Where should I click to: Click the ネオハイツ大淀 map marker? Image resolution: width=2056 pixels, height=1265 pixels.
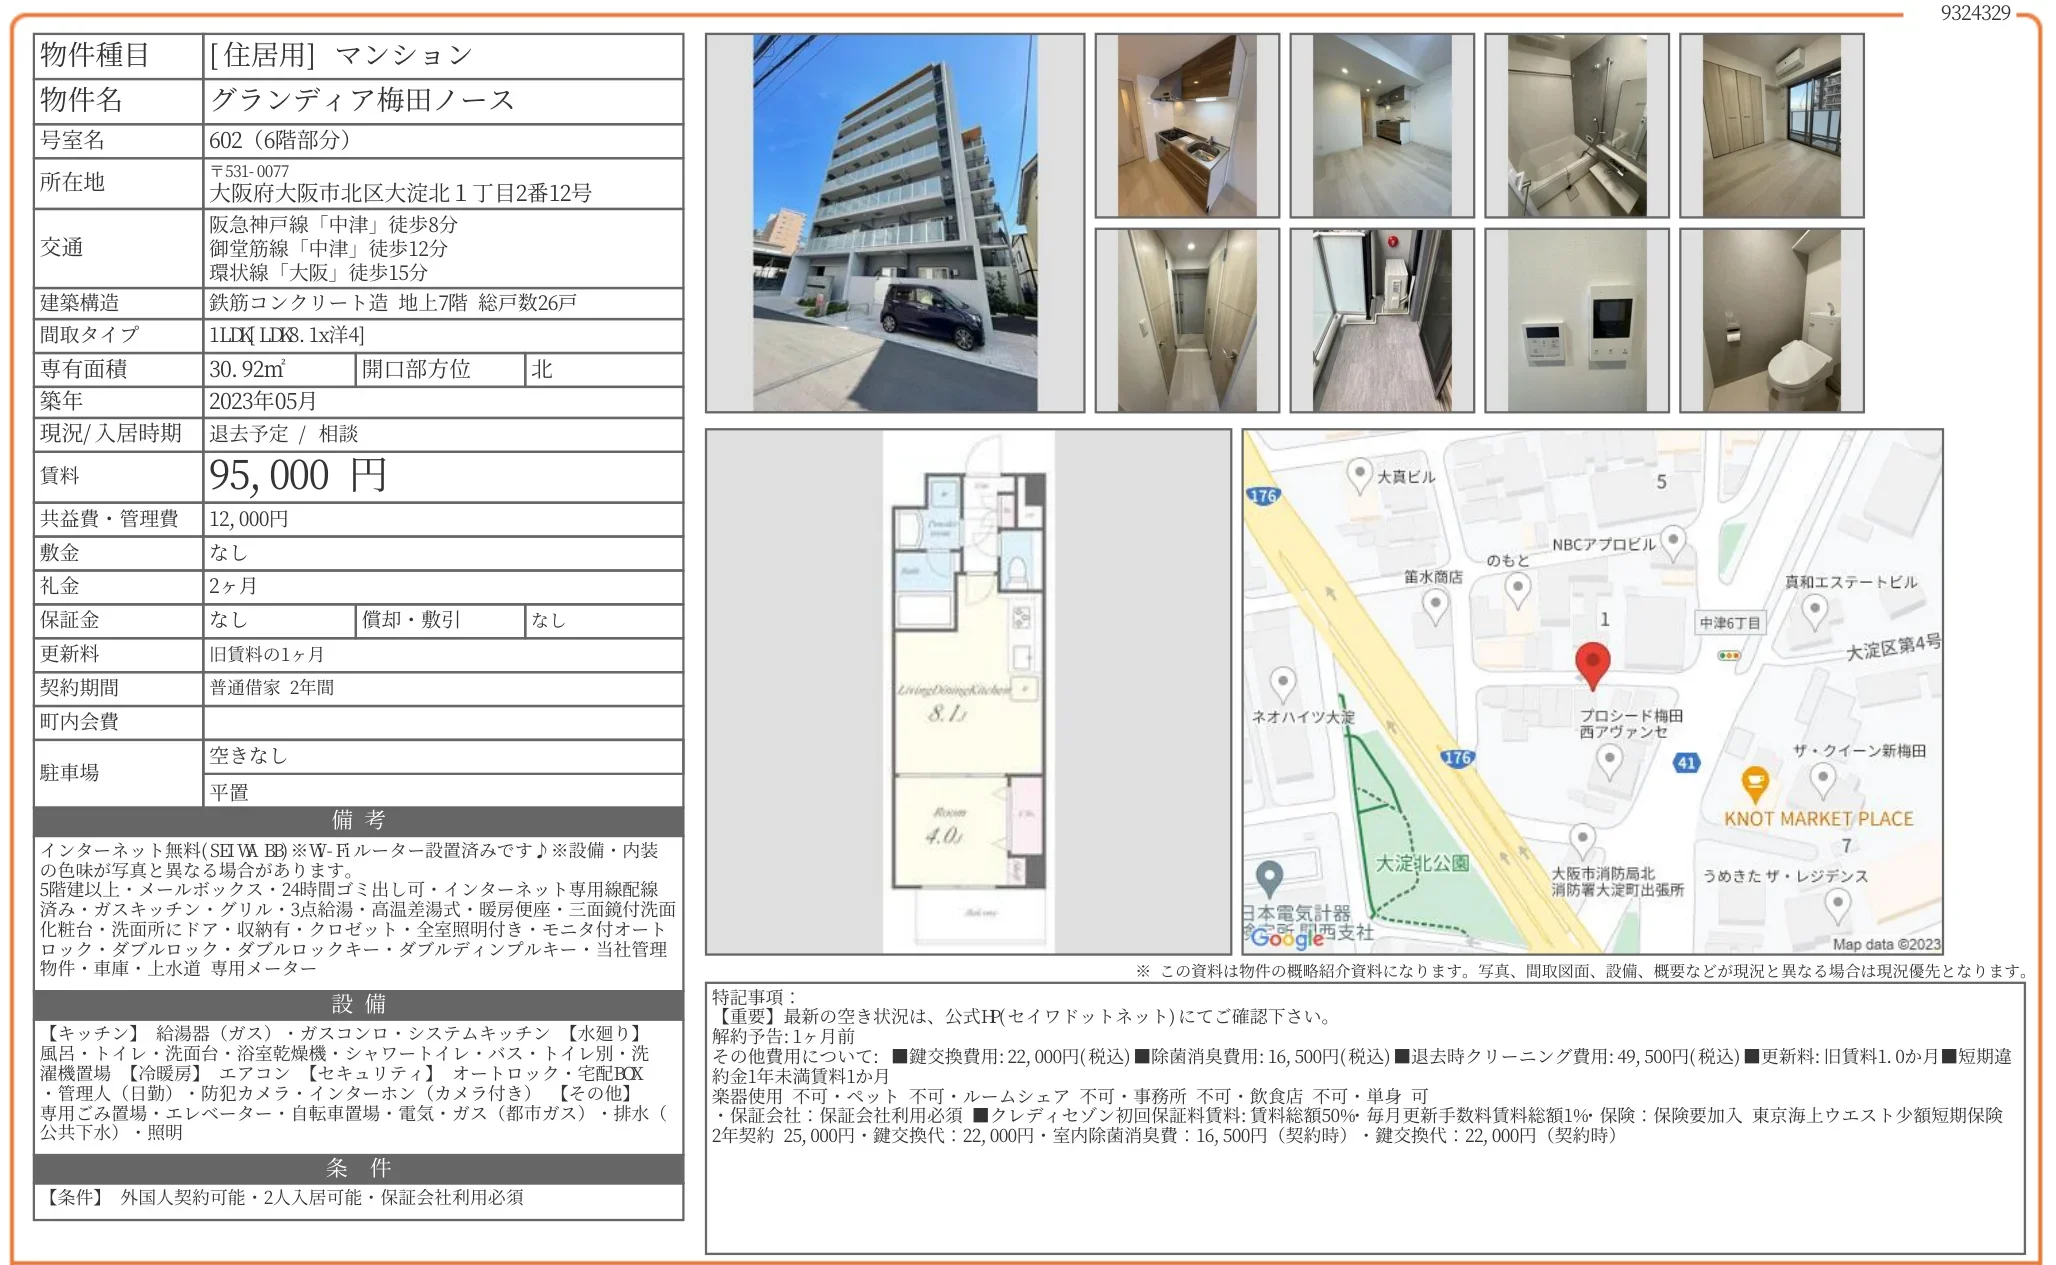[x=1283, y=683]
